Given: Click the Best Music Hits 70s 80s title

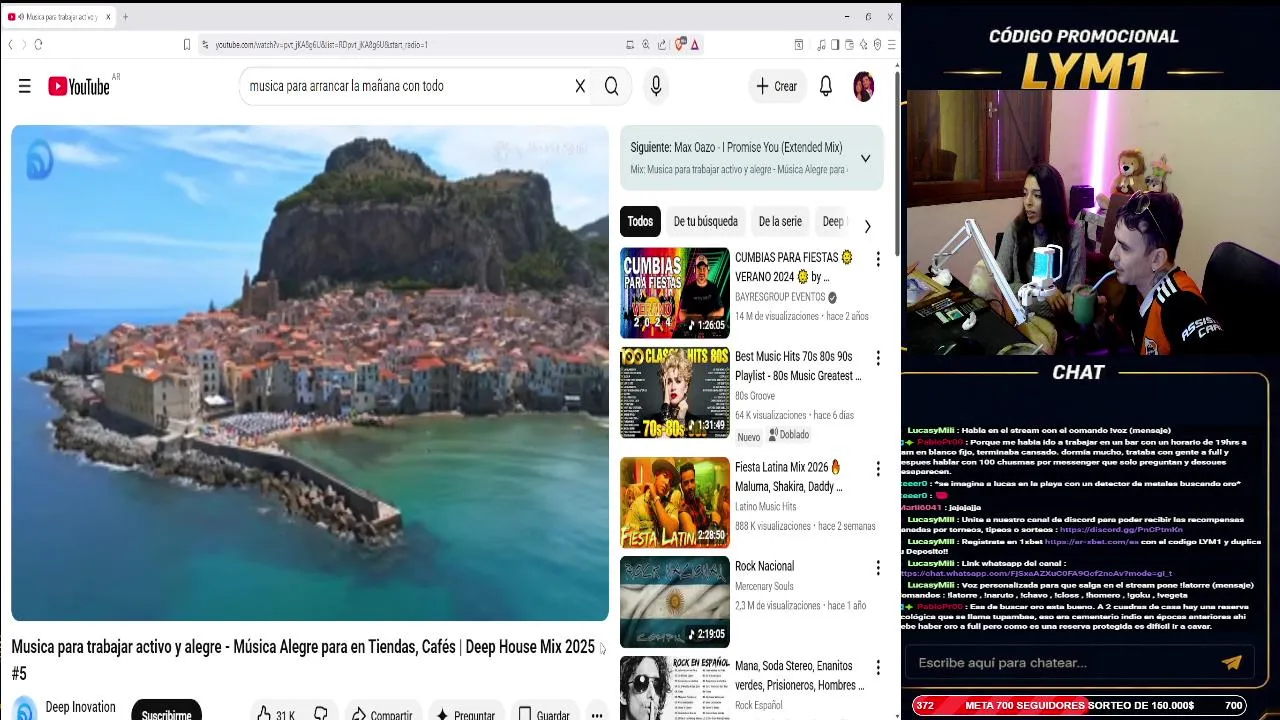Looking at the screenshot, I should [x=798, y=366].
